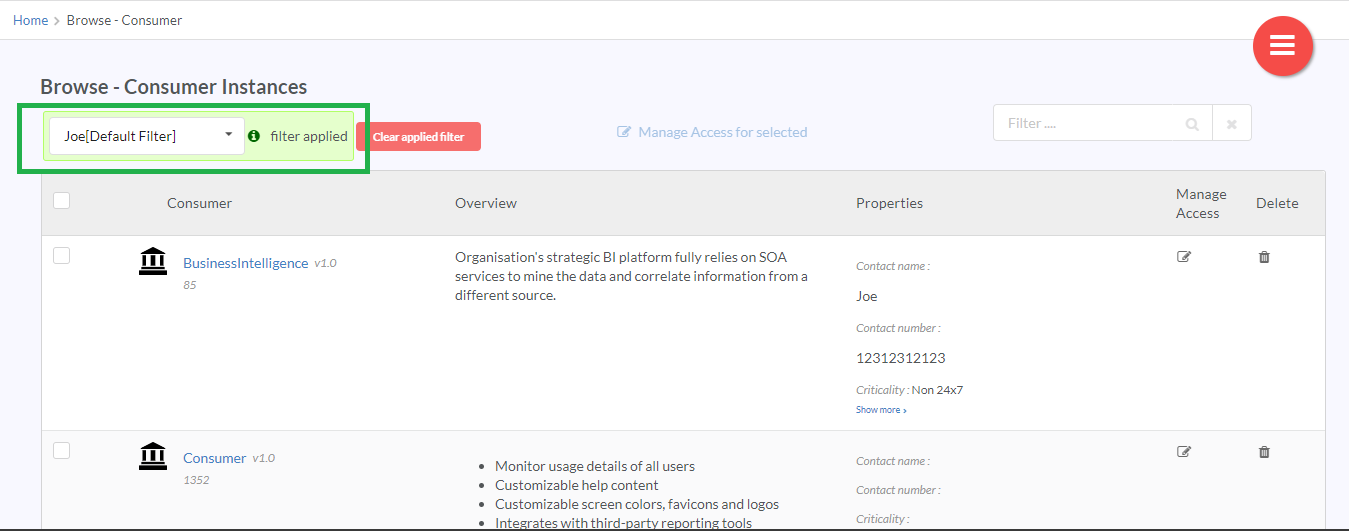This screenshot has height=531, width=1349.
Task: Click the edit access icon for BusinessIntelligence
Action: point(1184,257)
